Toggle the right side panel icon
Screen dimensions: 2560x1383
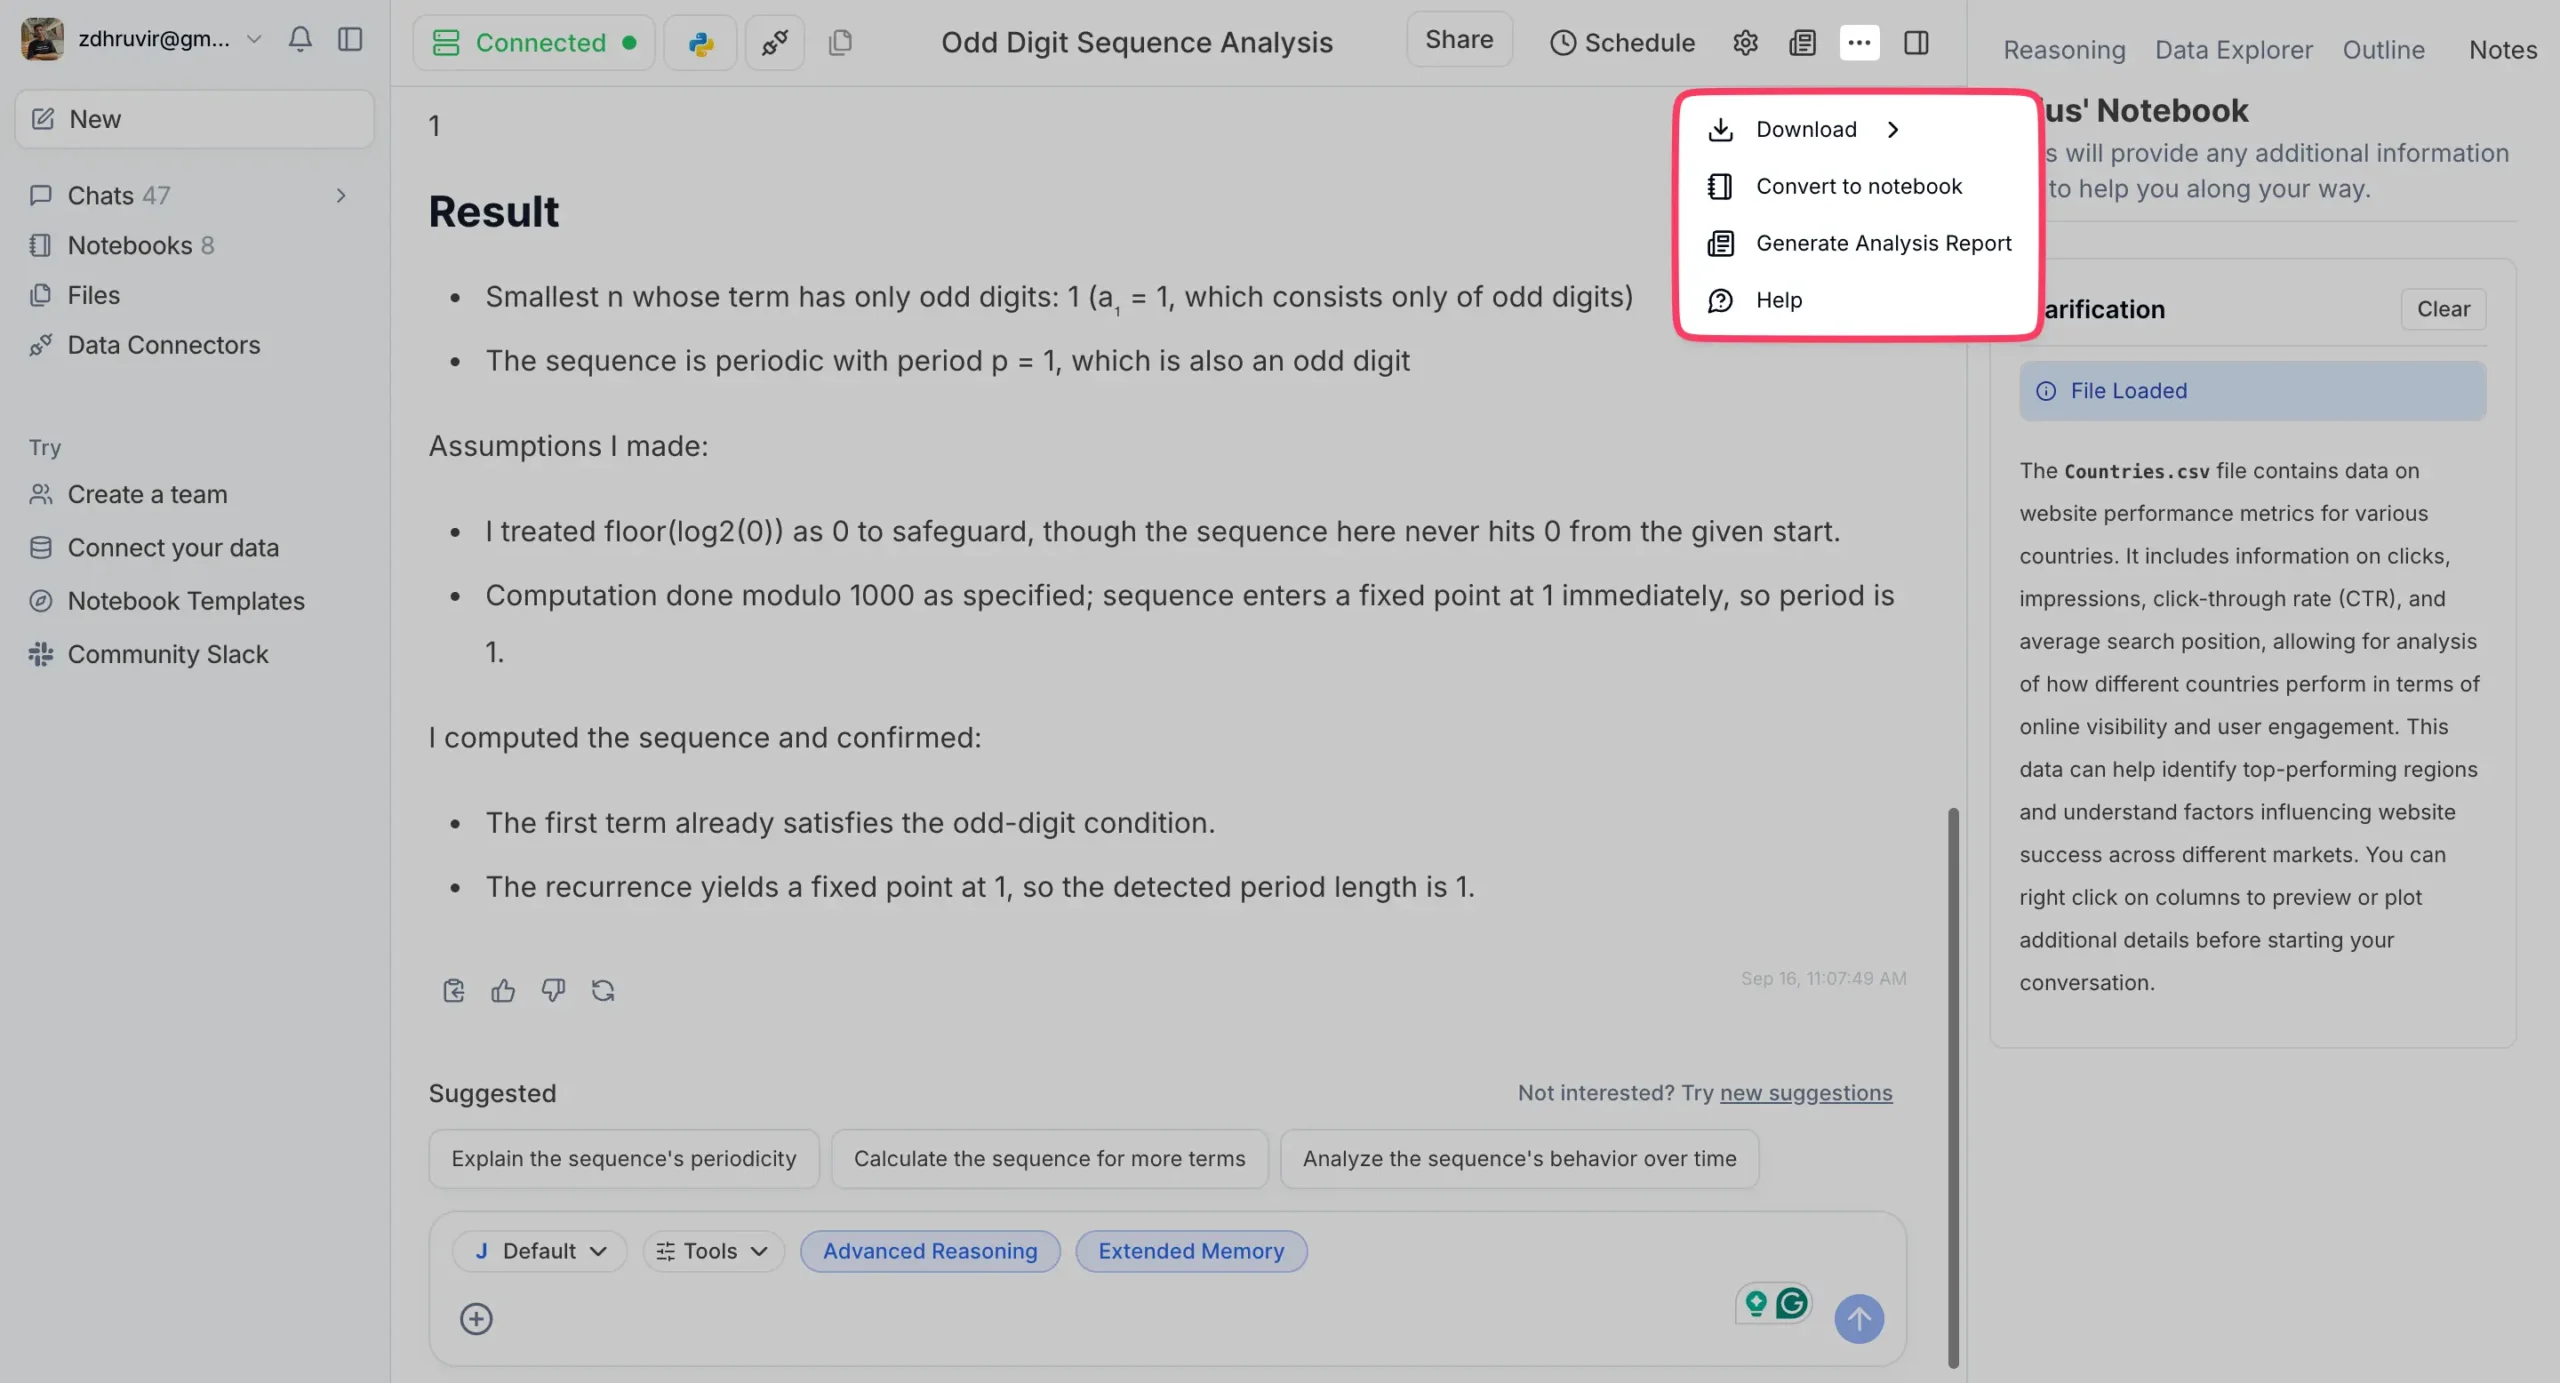(1915, 43)
